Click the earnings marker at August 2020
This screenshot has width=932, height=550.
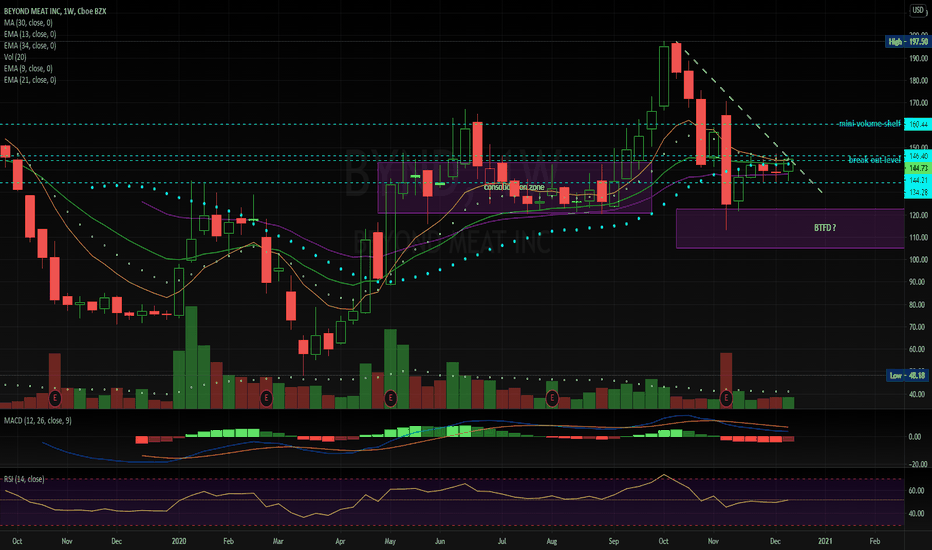[552, 398]
